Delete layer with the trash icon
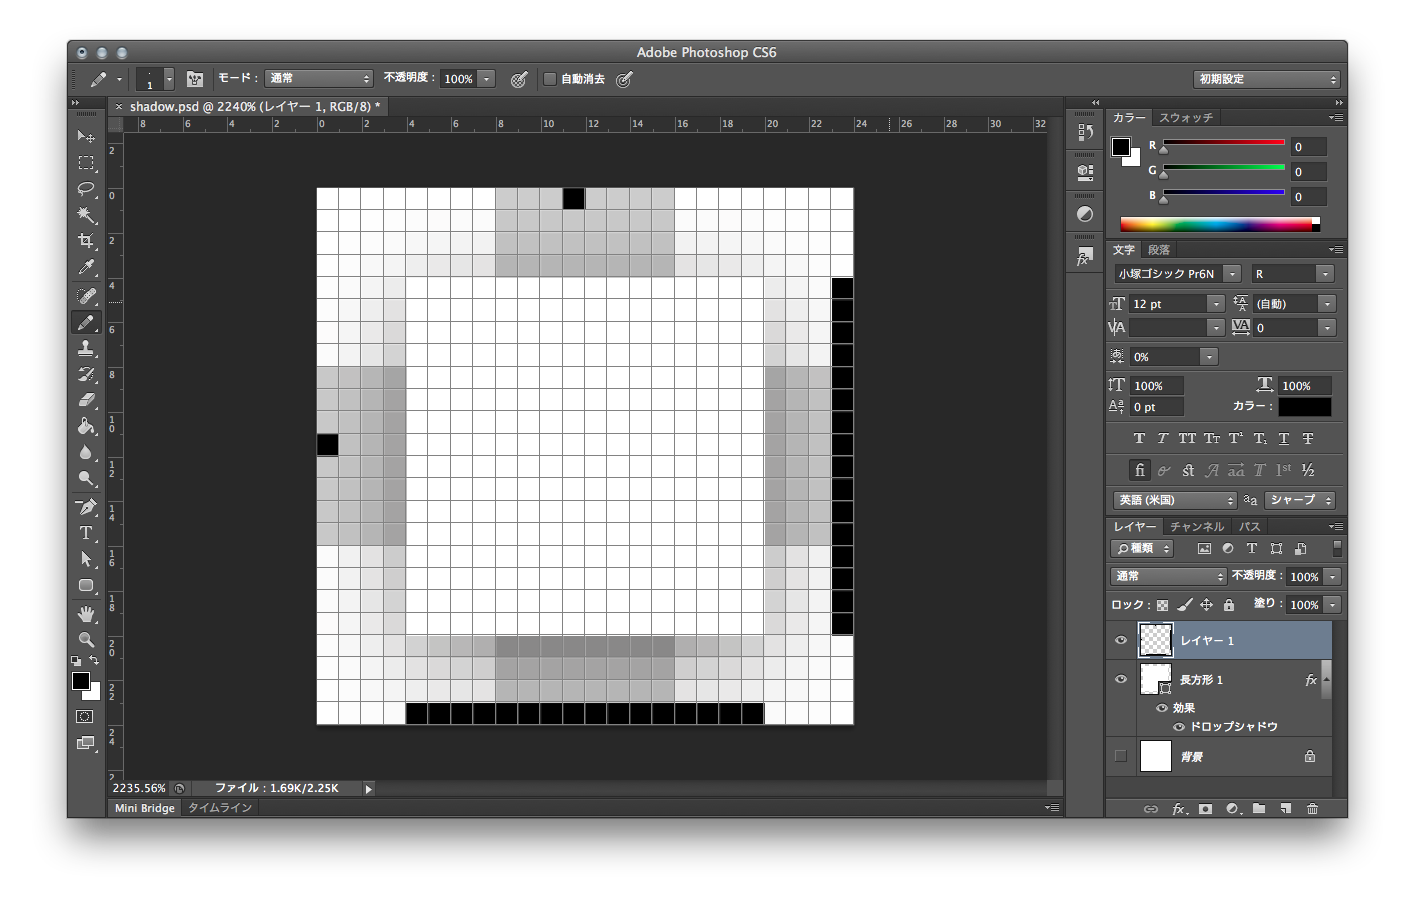The height and width of the screenshot is (907, 1415). tap(1313, 808)
